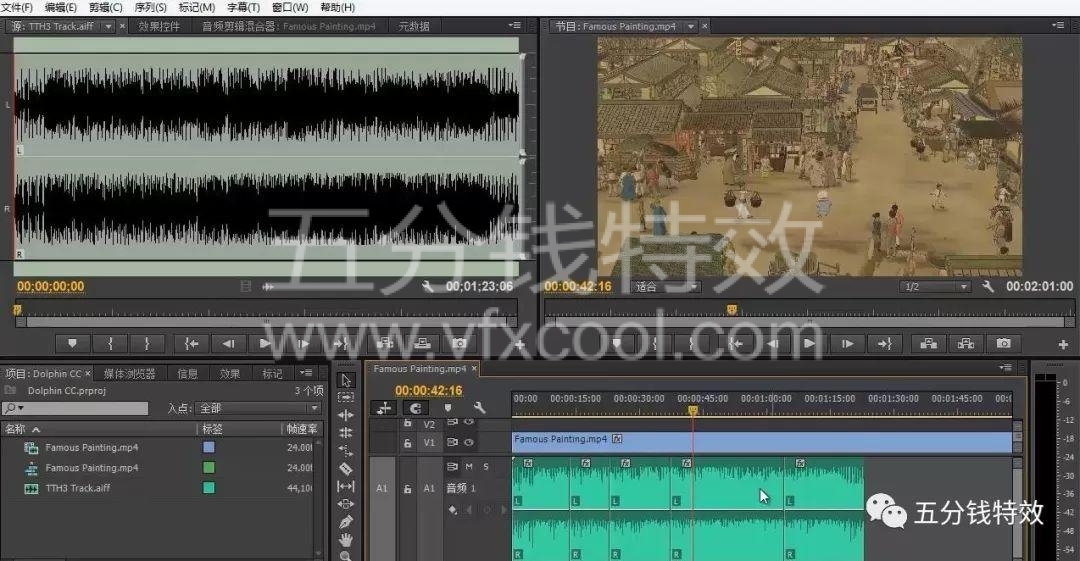Open timeline display settings wrench
Viewport: 1080px width, 561px height.
pos(479,408)
